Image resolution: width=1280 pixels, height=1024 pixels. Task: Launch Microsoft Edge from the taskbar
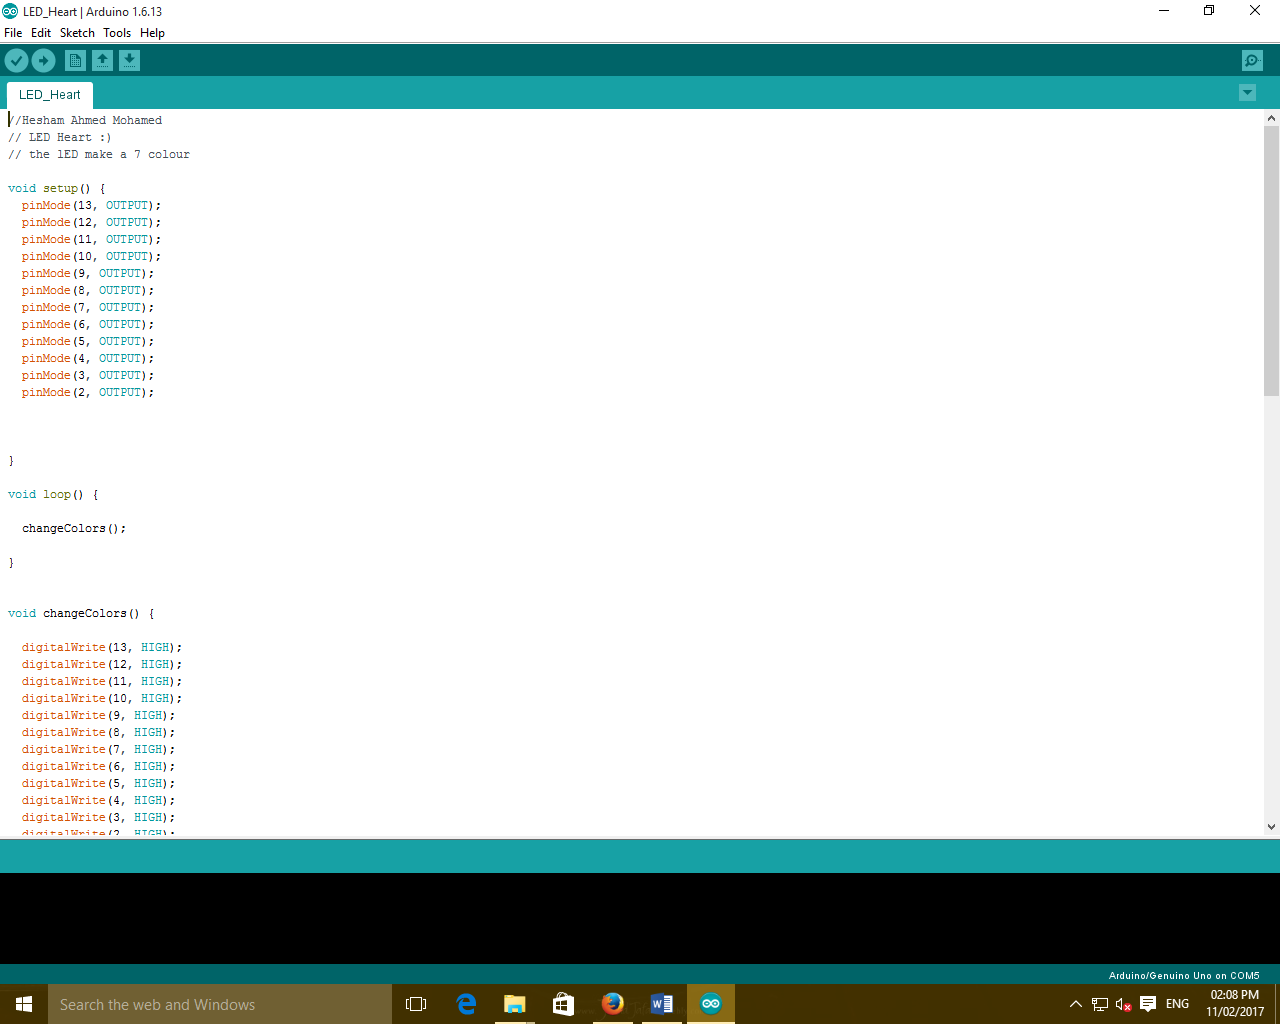pyautogui.click(x=466, y=1004)
